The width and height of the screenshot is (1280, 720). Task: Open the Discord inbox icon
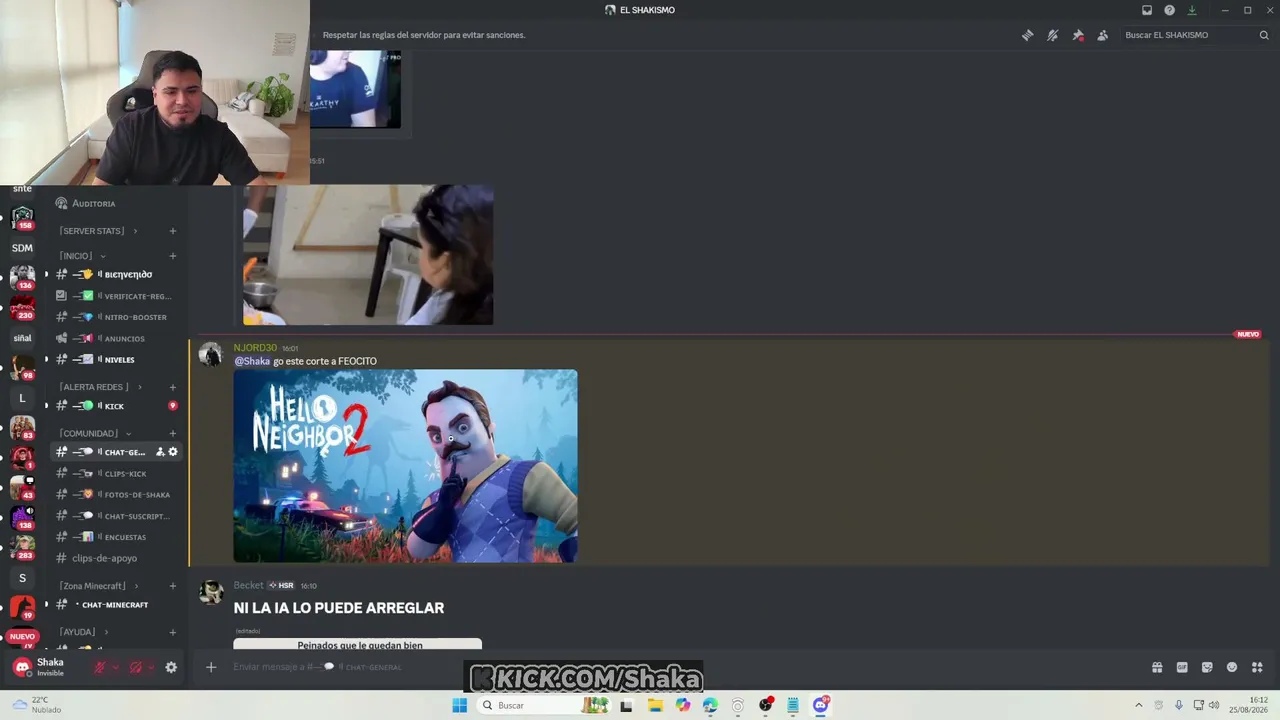[1147, 10]
